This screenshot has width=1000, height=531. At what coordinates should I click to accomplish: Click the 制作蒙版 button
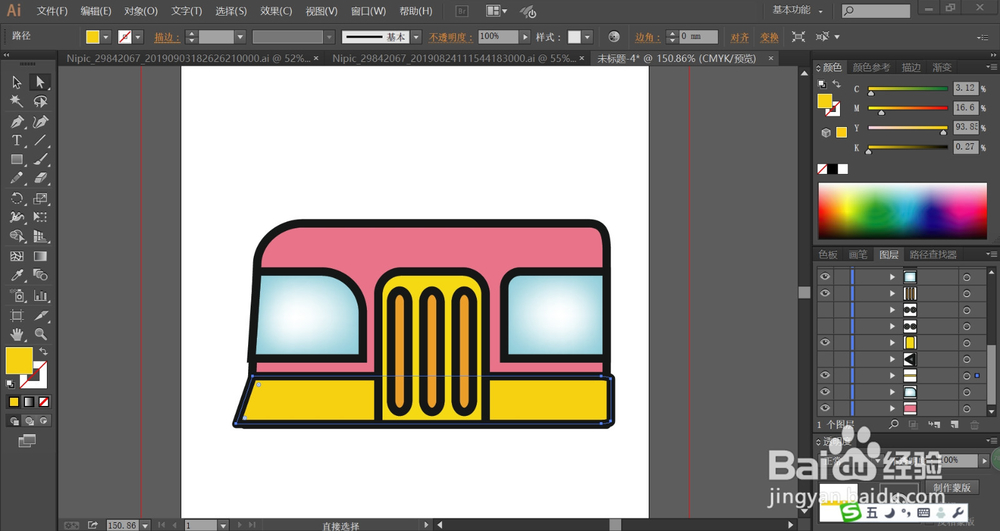point(952,487)
